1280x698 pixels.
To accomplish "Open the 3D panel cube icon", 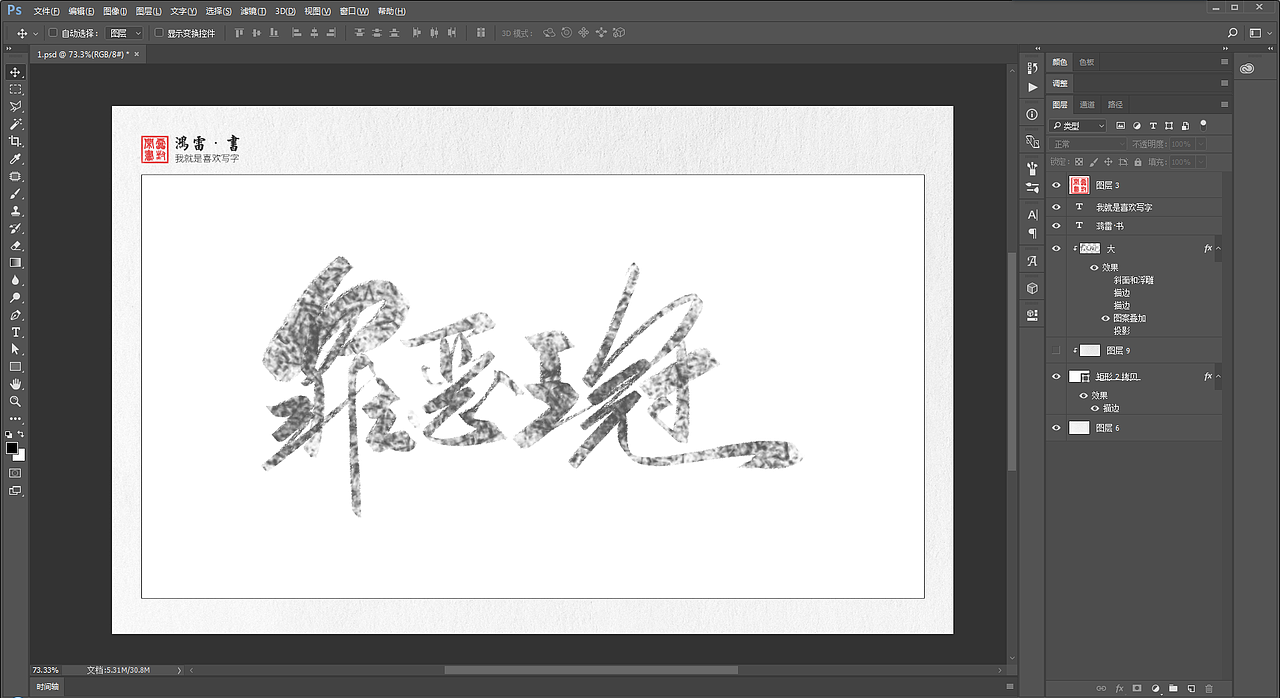I will [x=1032, y=288].
